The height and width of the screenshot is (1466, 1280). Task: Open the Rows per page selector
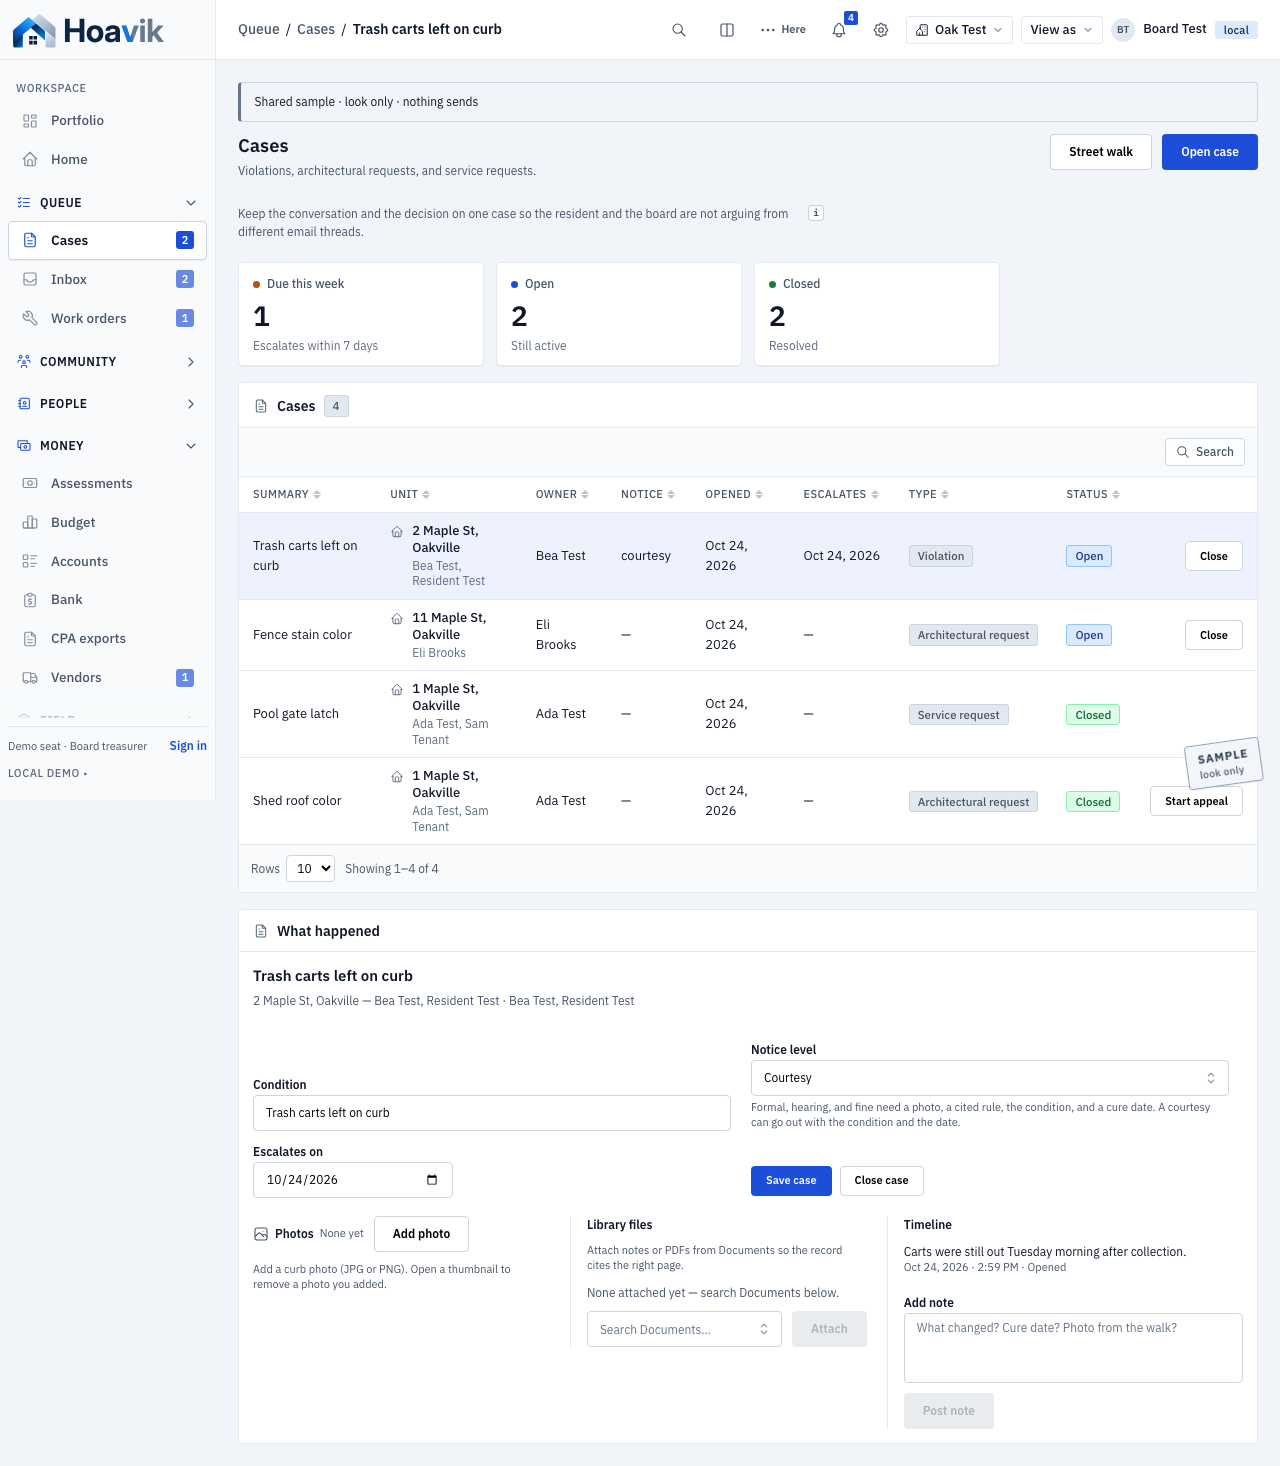point(310,869)
